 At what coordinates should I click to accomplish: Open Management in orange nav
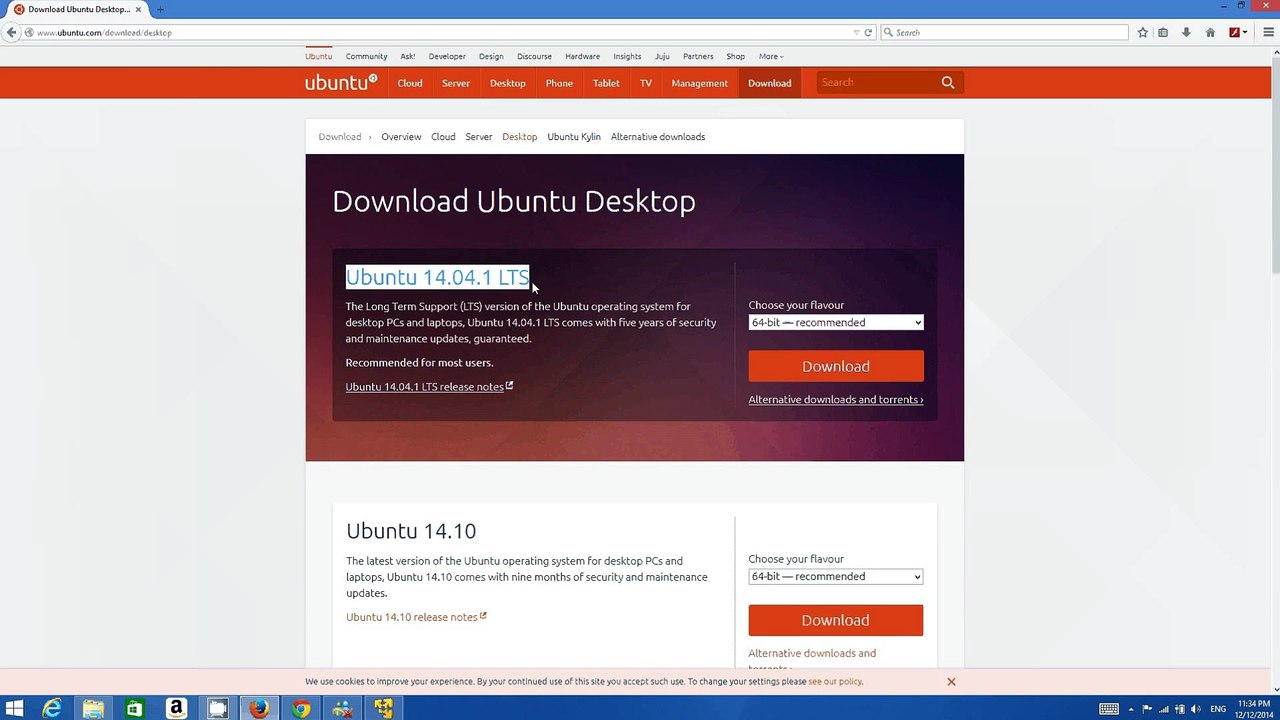(700, 83)
